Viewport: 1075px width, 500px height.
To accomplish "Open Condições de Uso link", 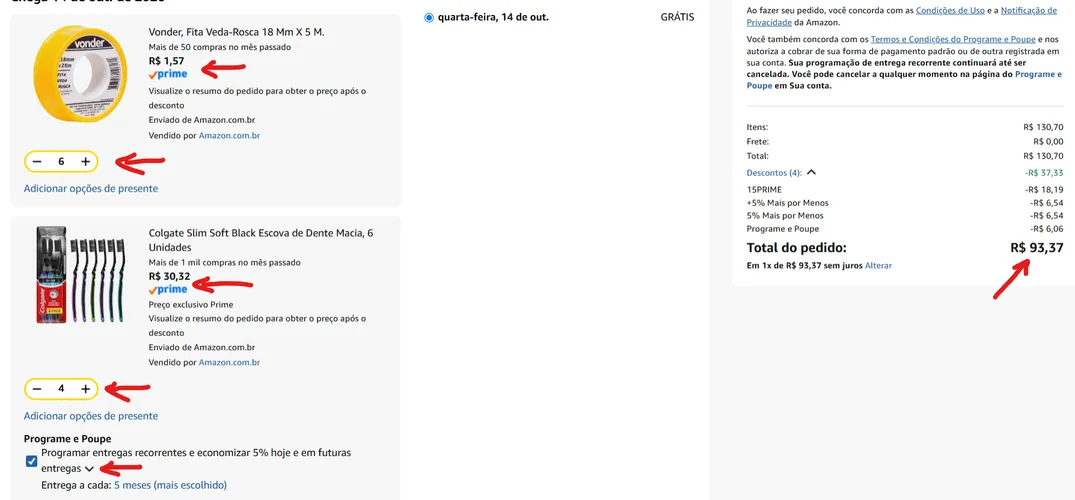I will [950, 10].
